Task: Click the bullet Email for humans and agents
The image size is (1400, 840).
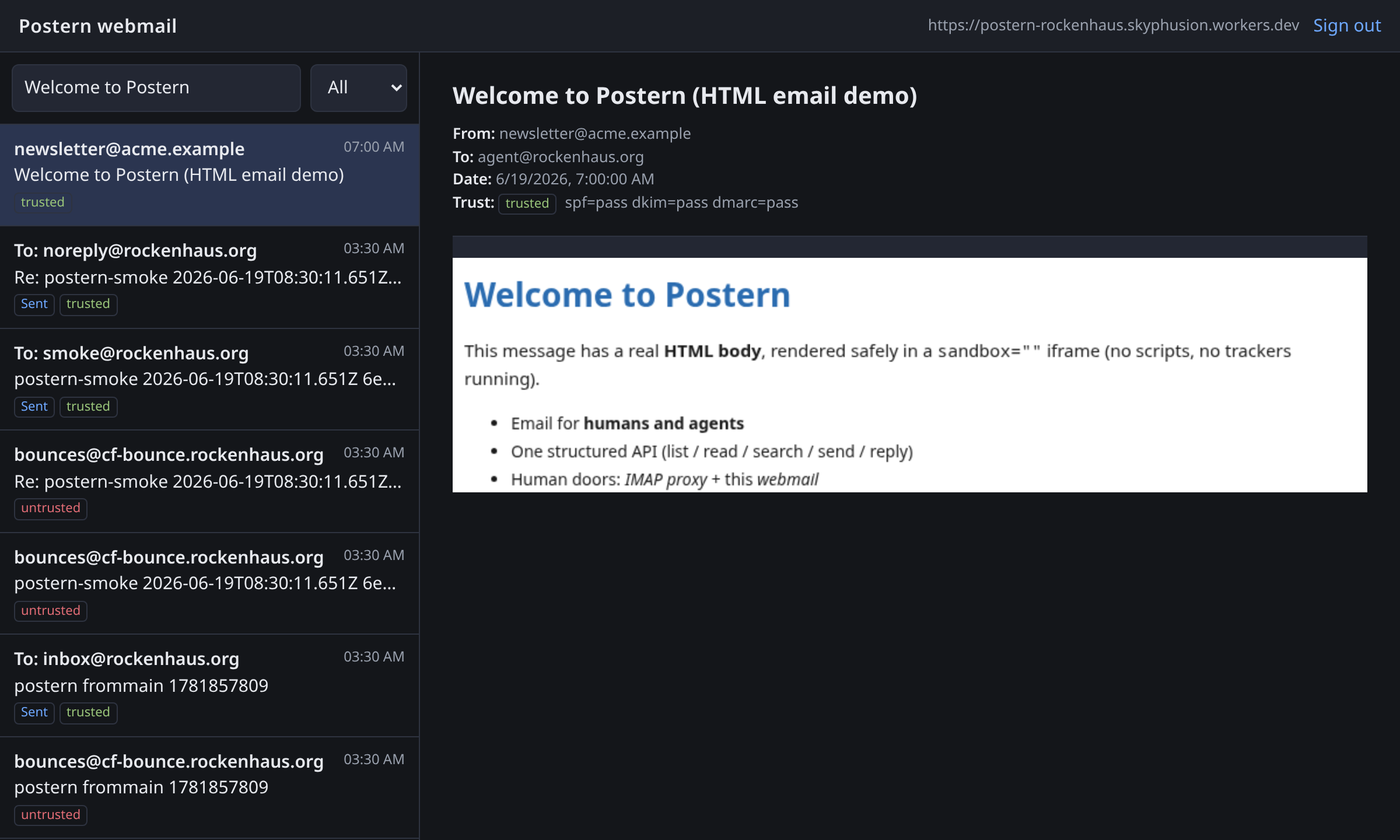Action: coord(627,423)
